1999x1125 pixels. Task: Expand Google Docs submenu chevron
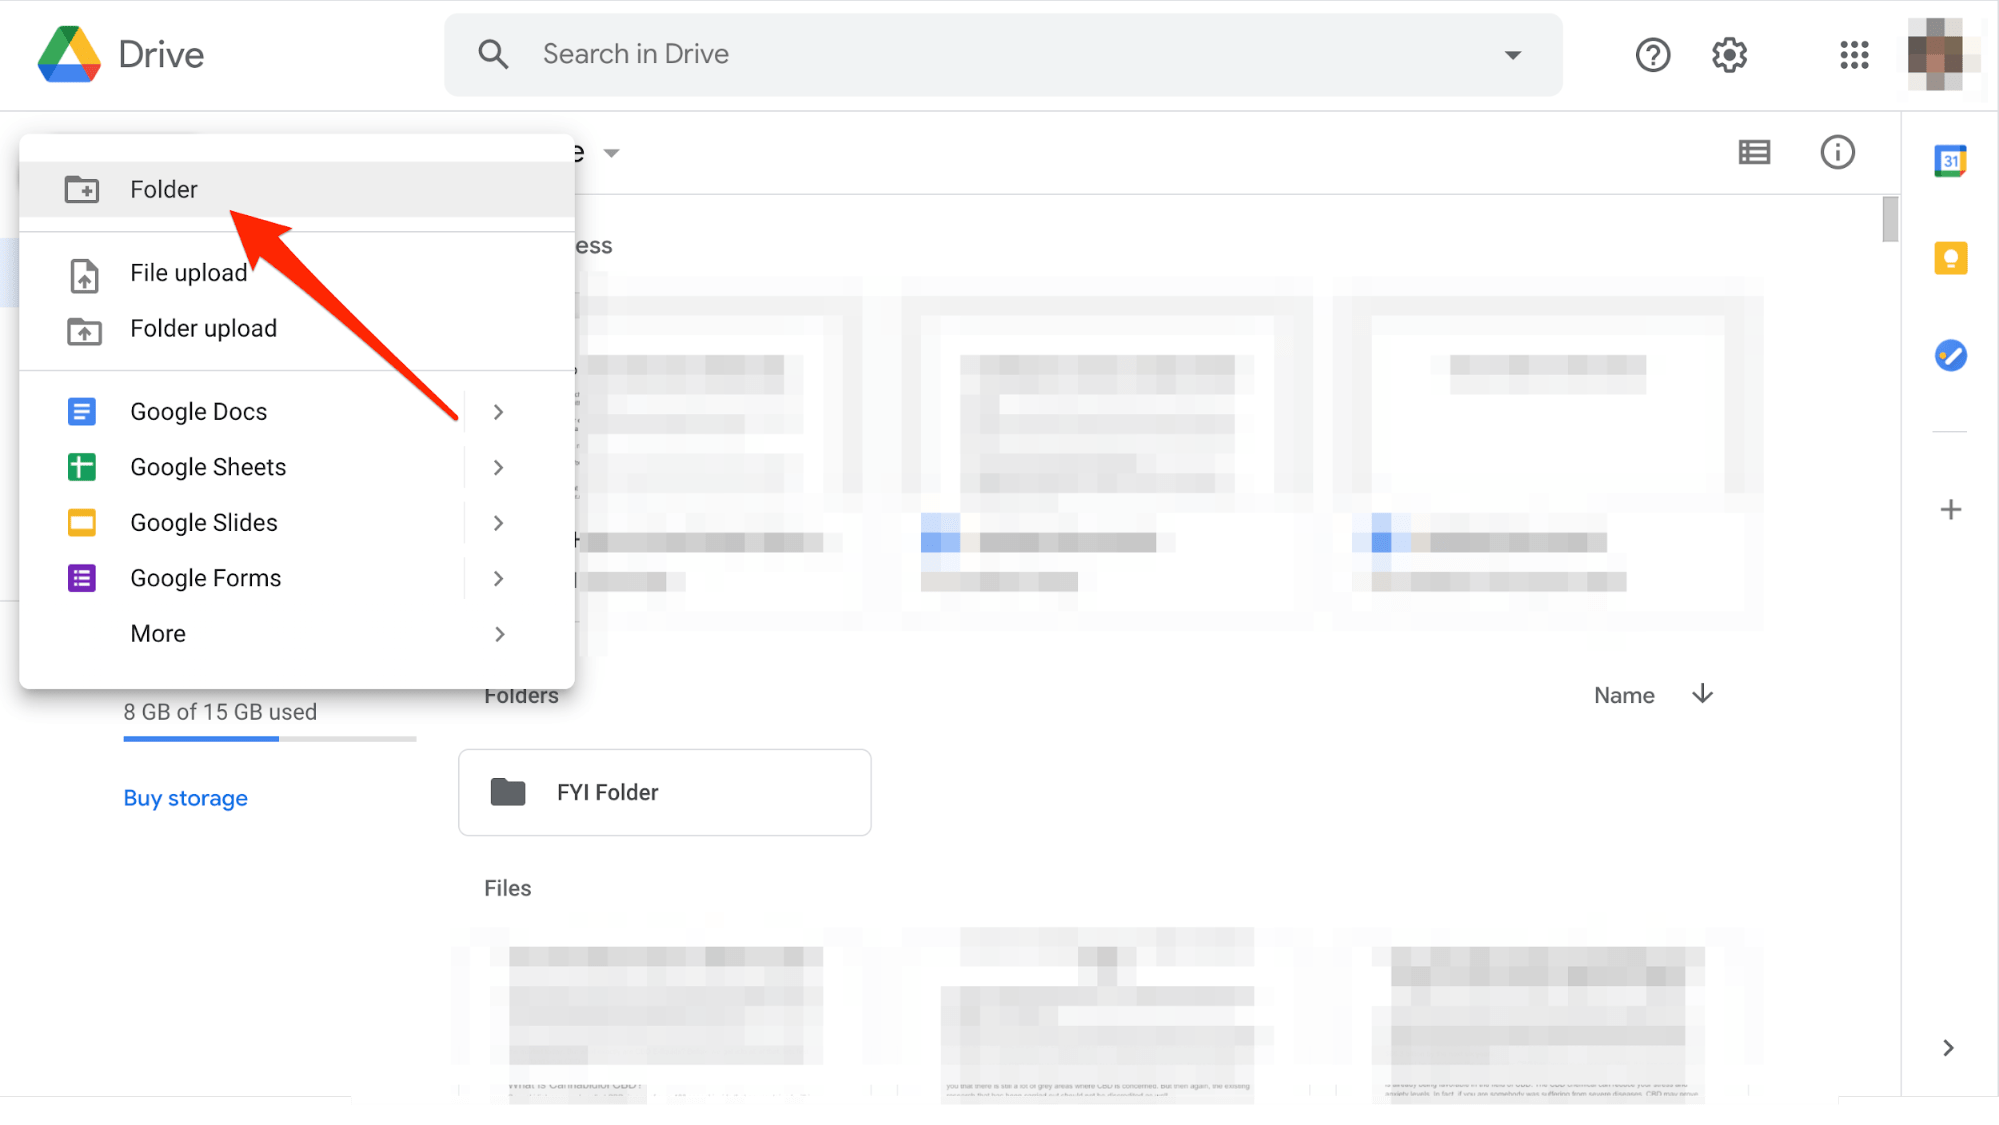coord(498,412)
